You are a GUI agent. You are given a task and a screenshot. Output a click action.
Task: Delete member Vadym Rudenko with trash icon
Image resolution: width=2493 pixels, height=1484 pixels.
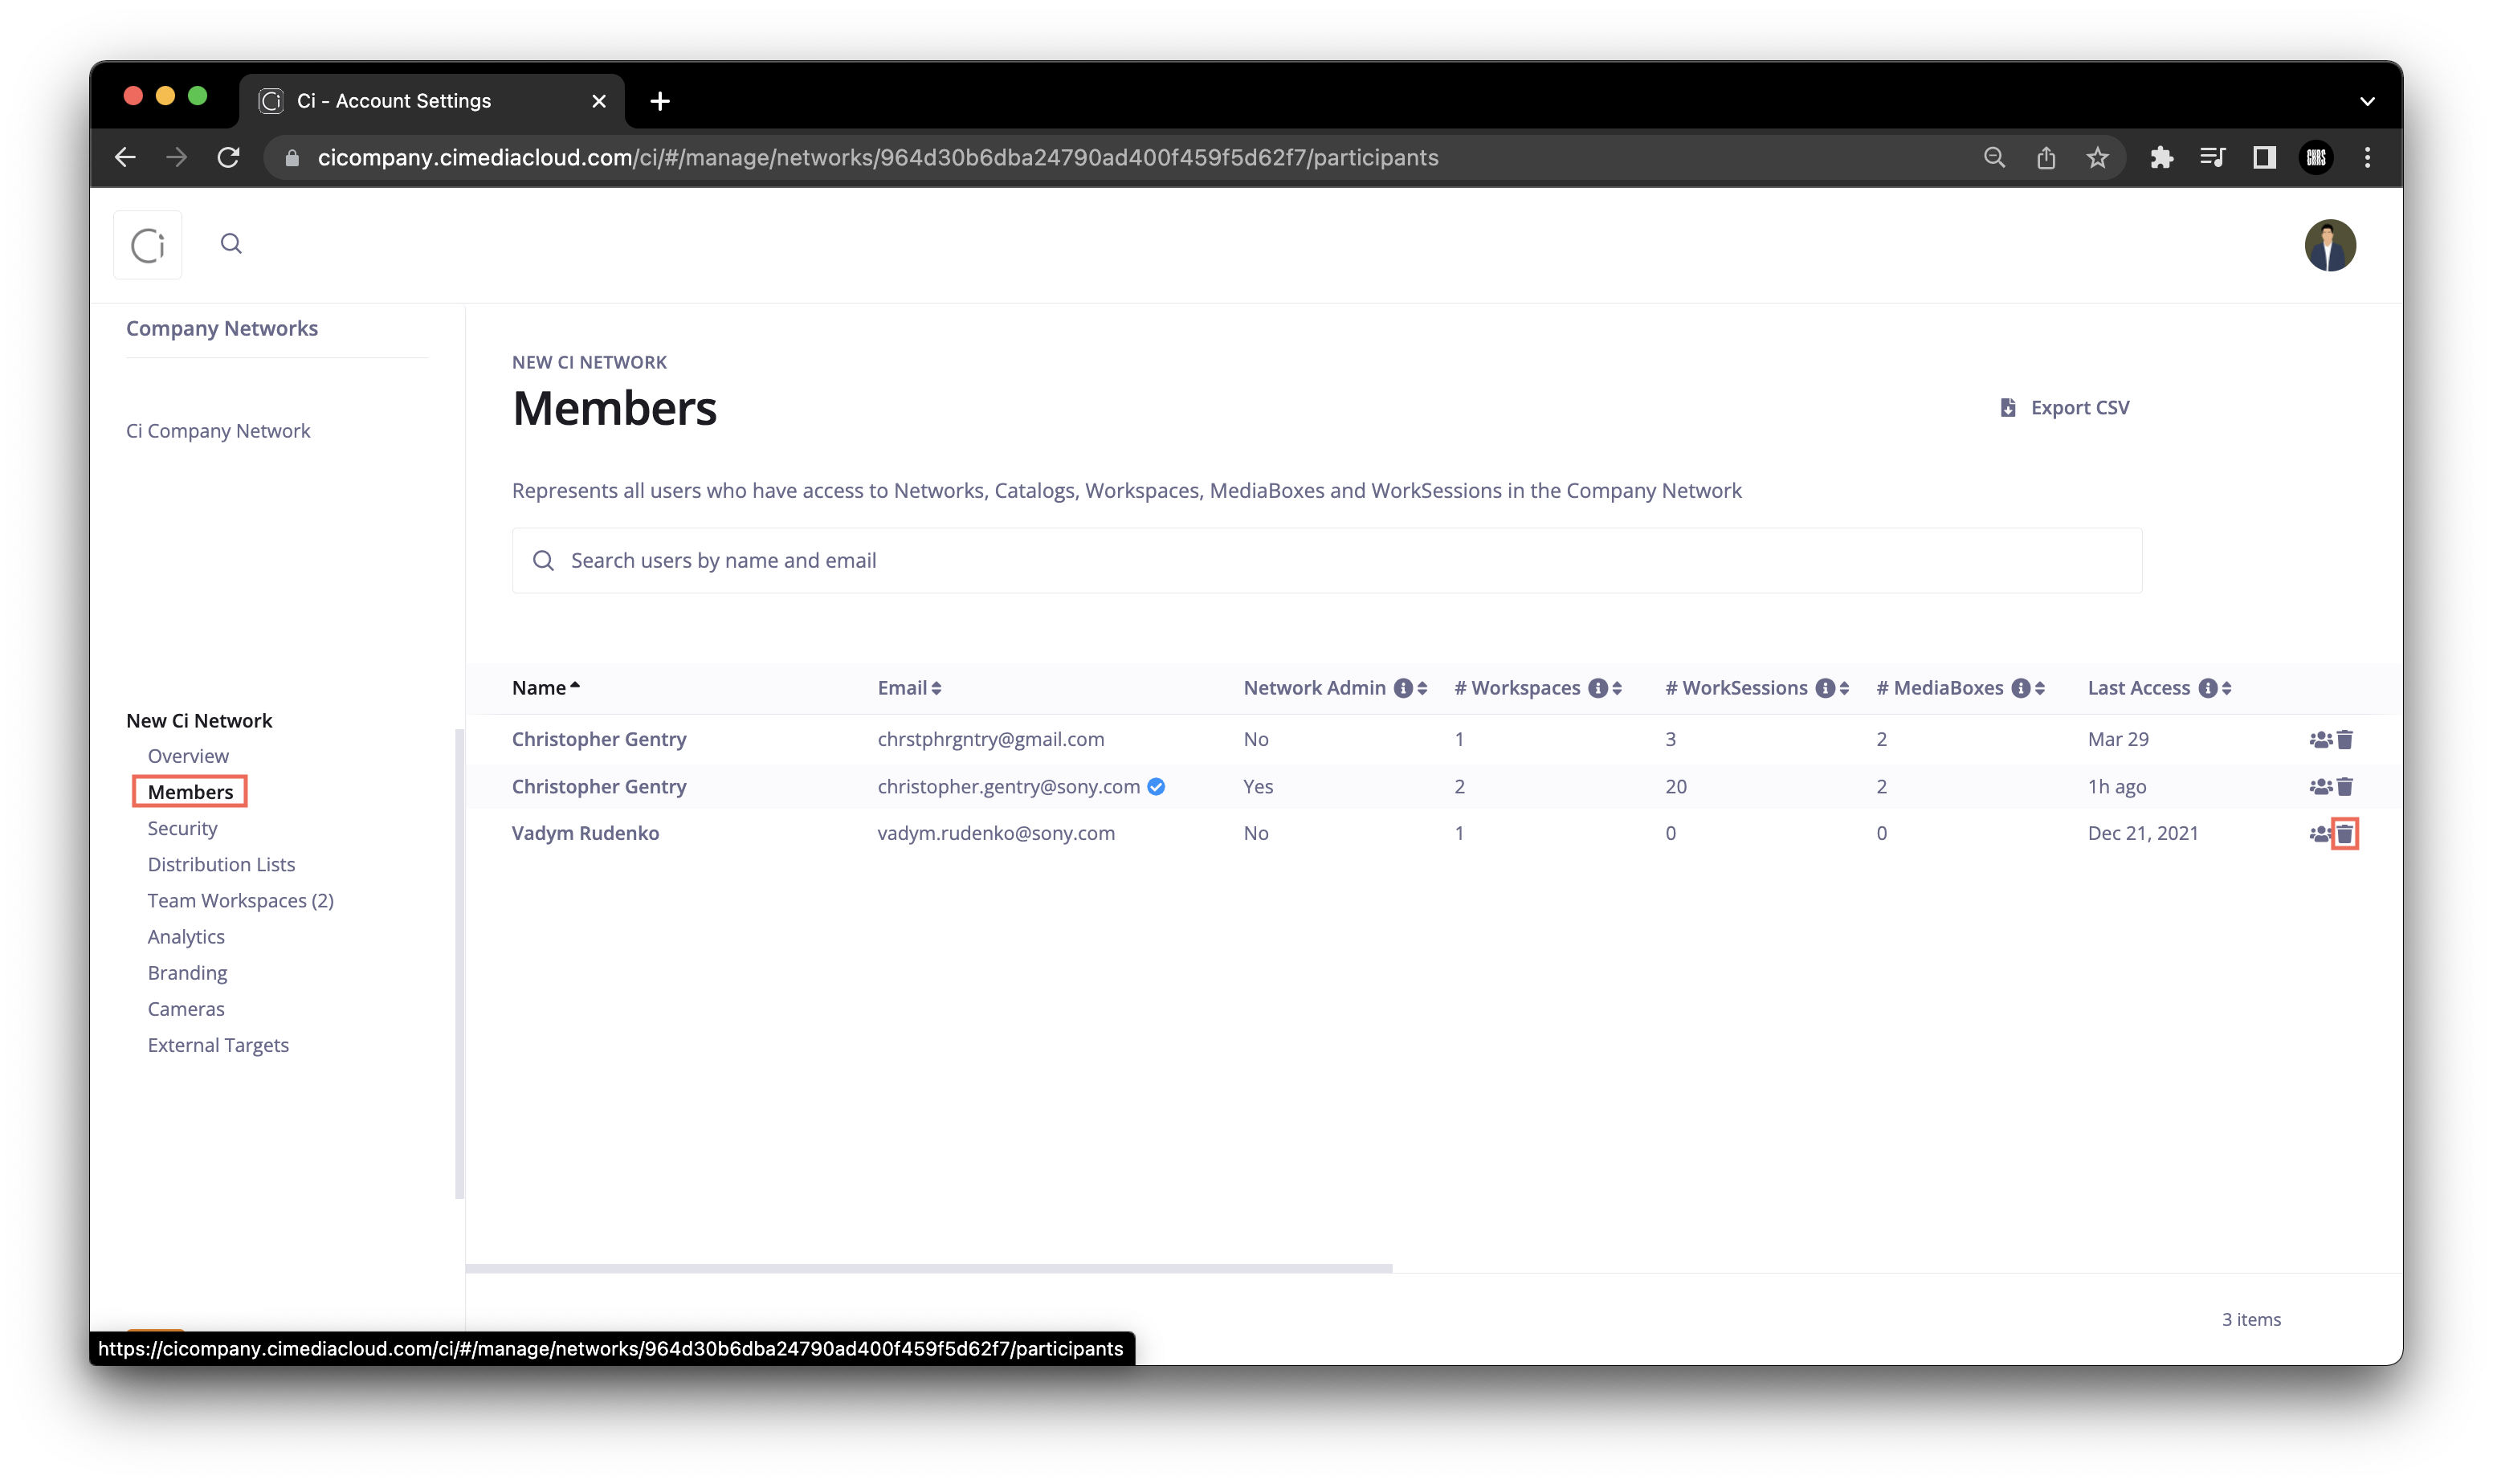[x=2344, y=834]
